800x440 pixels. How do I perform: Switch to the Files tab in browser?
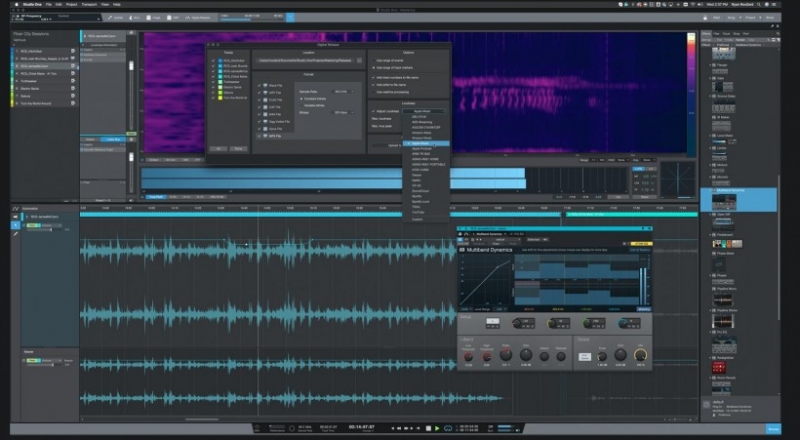(x=716, y=34)
